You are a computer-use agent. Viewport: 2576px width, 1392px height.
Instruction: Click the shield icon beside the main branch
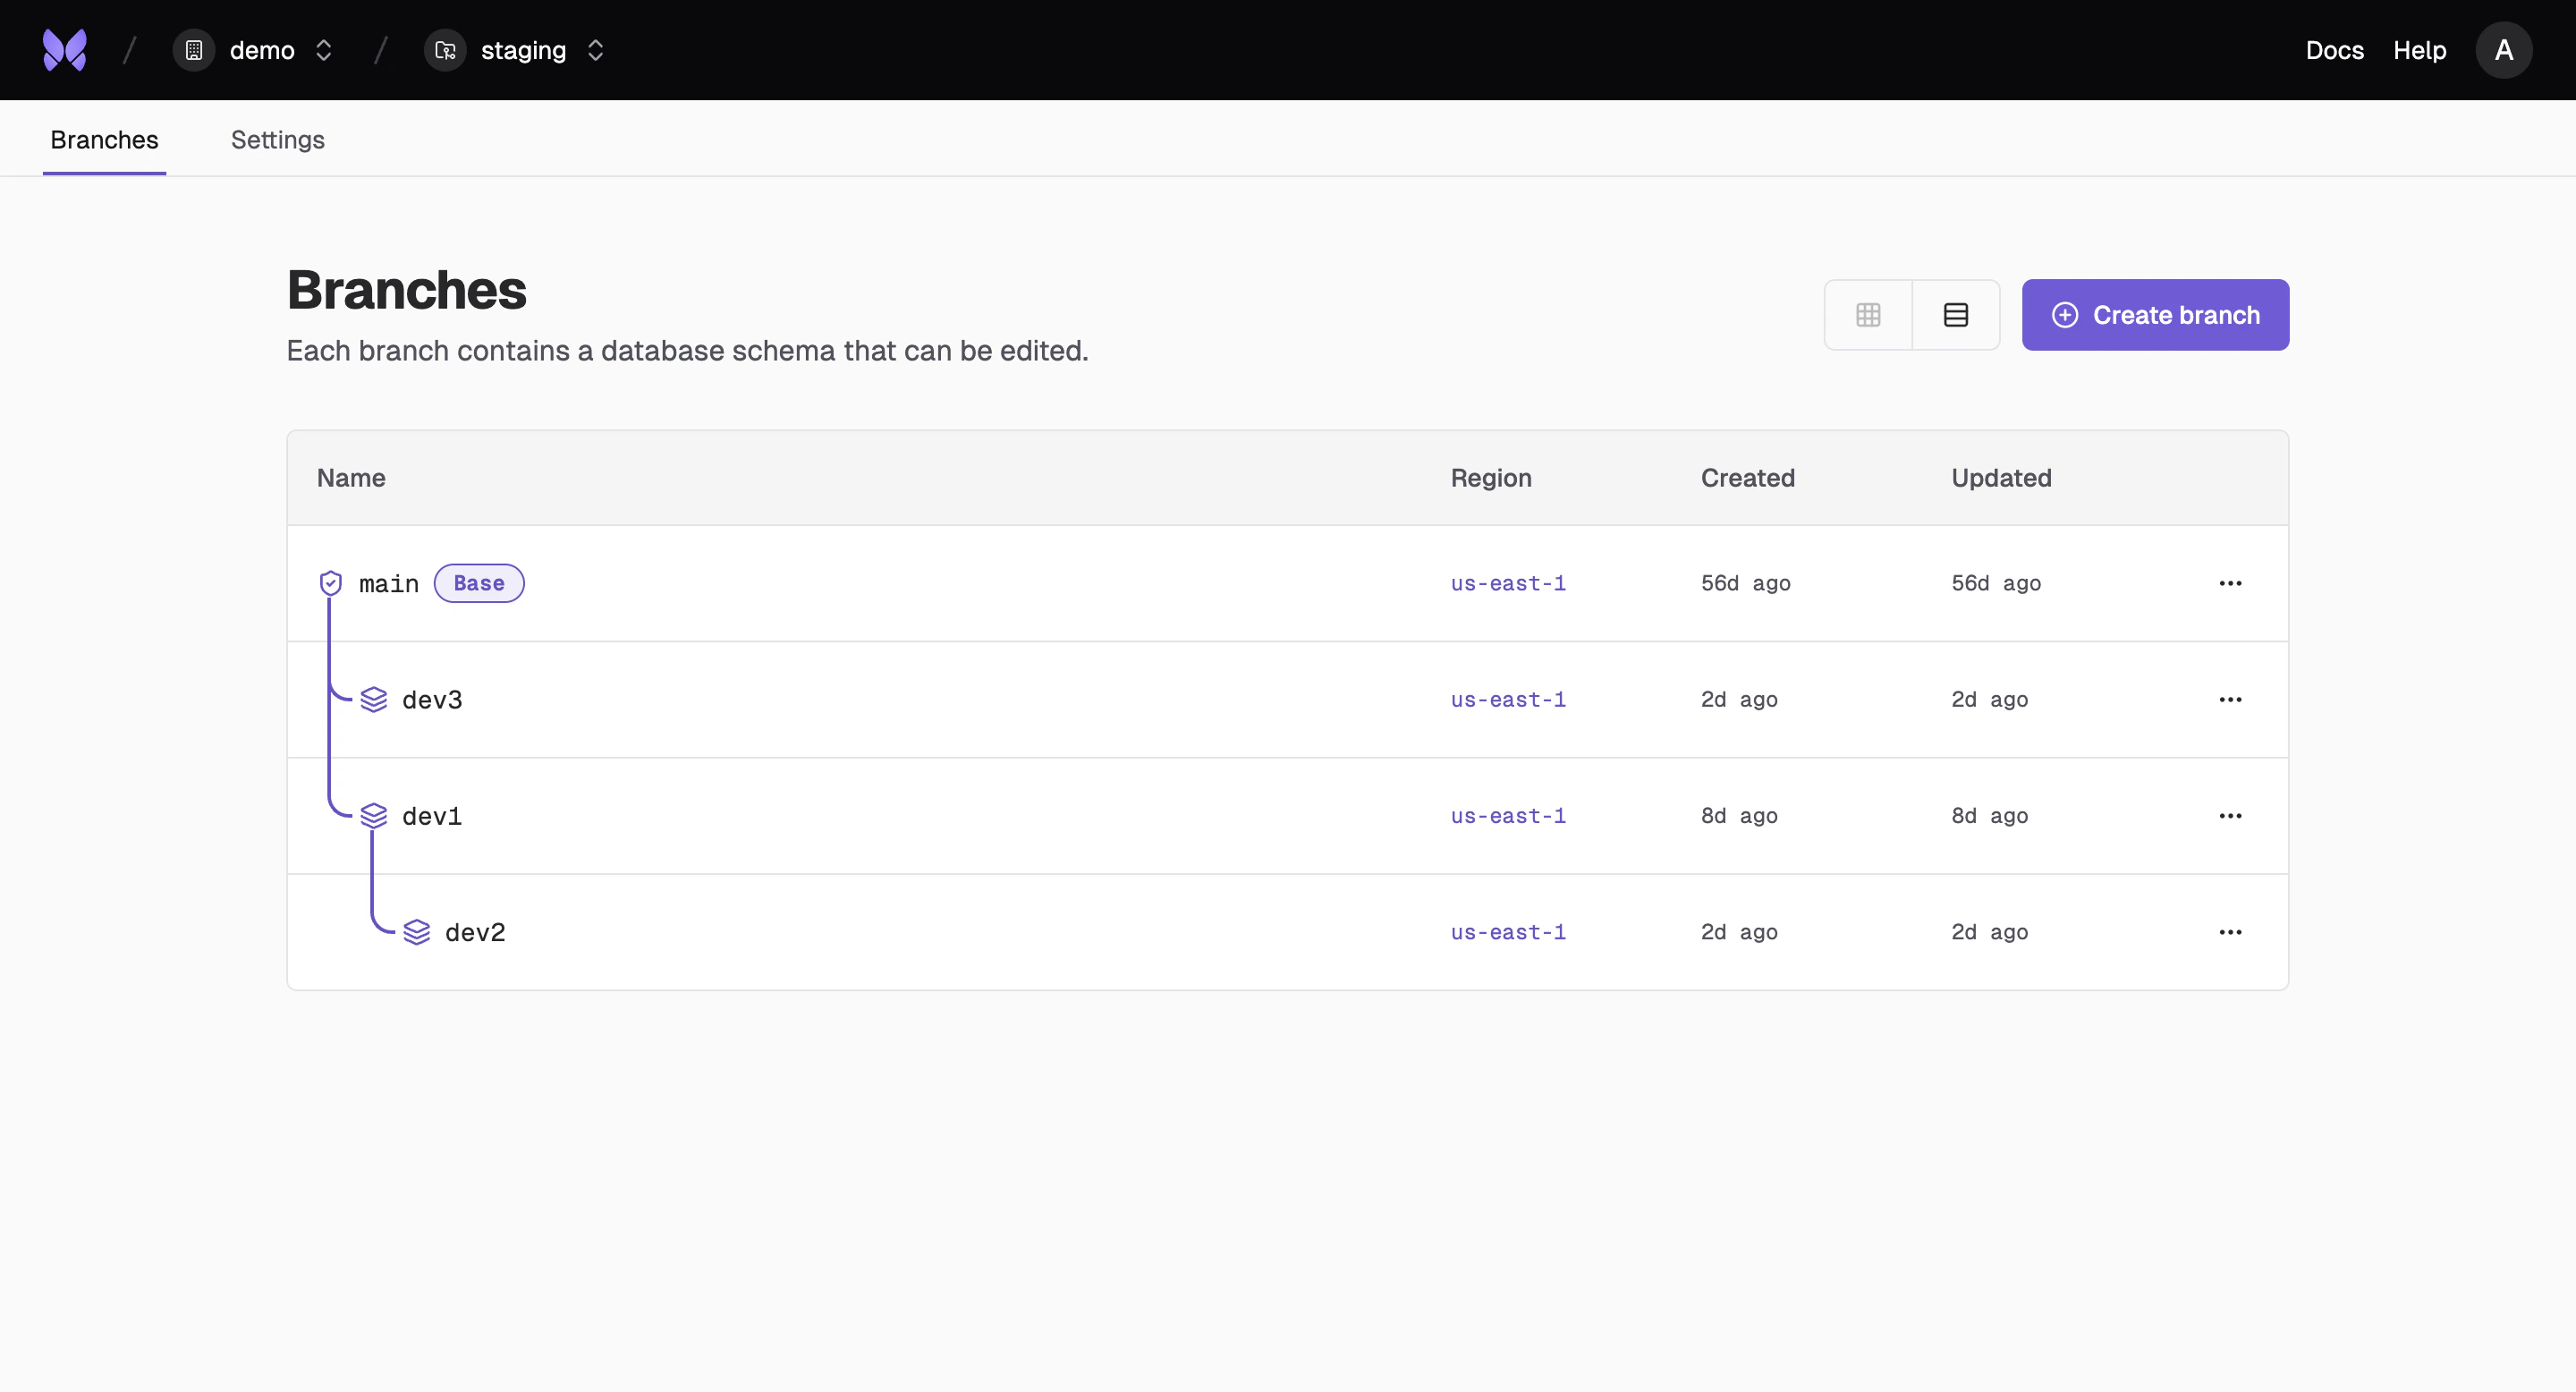pyautogui.click(x=330, y=583)
